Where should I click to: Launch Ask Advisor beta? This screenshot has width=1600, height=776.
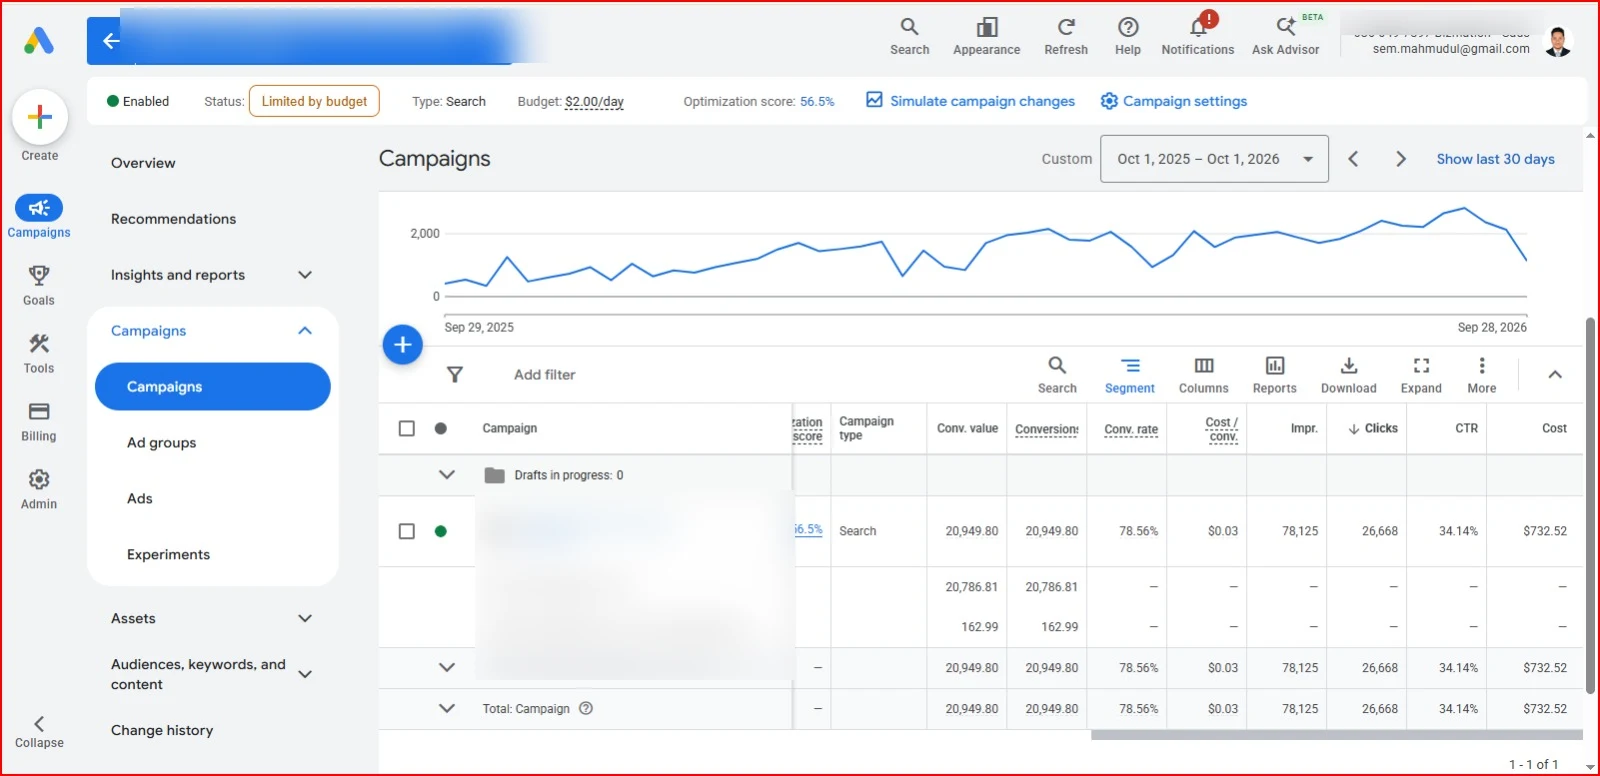coord(1286,36)
